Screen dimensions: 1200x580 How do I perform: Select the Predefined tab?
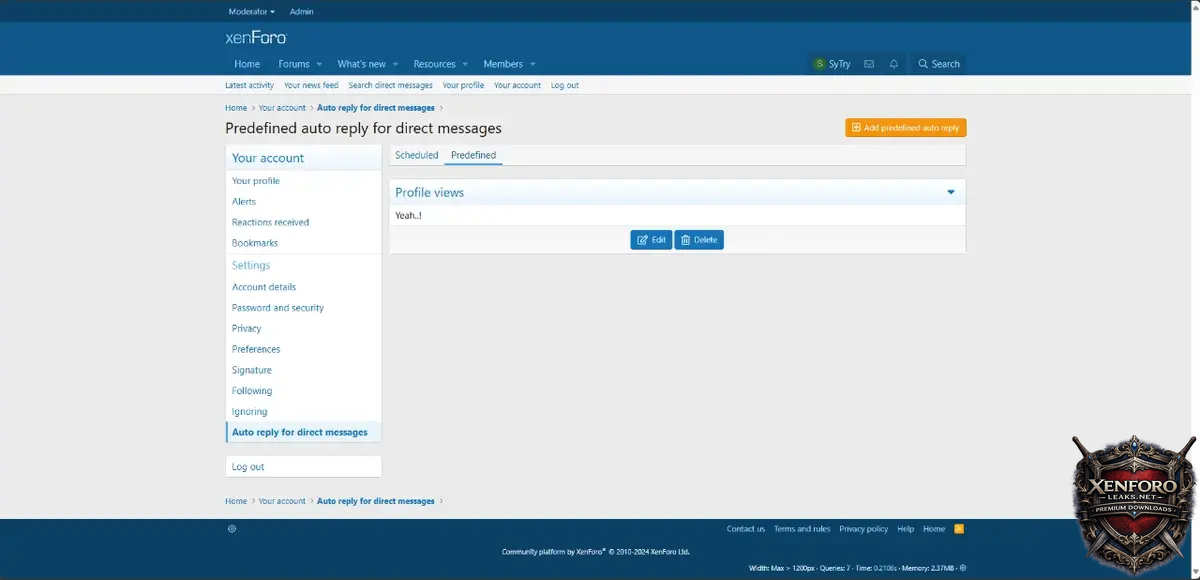point(473,155)
